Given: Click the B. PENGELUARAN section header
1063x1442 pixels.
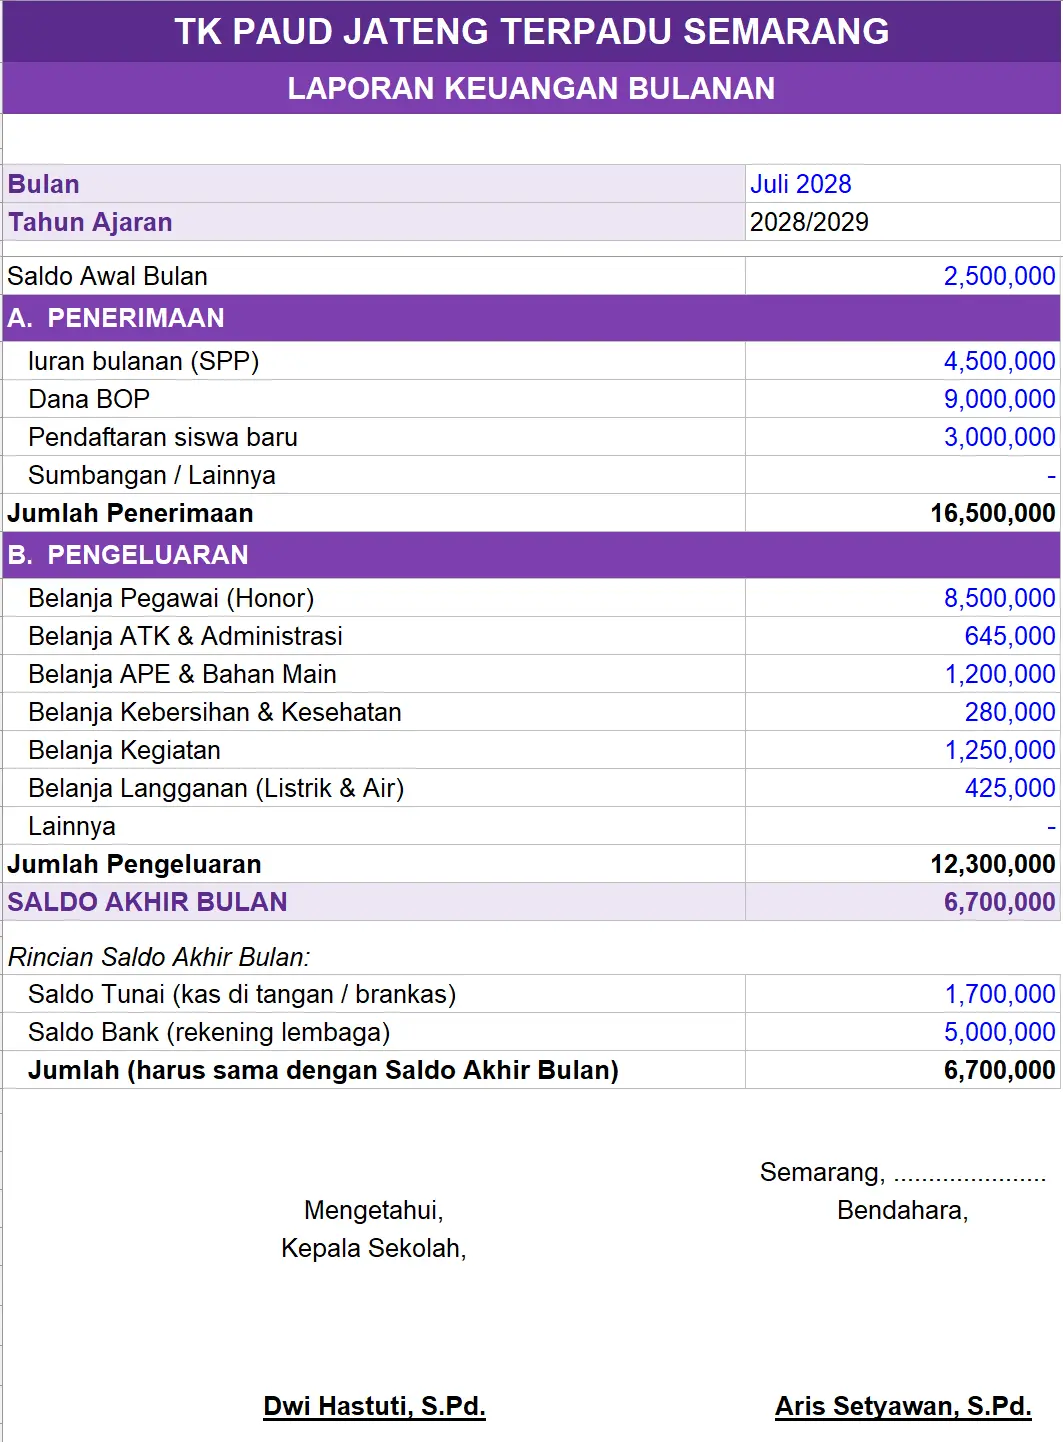Looking at the screenshot, I should pos(531,555).
